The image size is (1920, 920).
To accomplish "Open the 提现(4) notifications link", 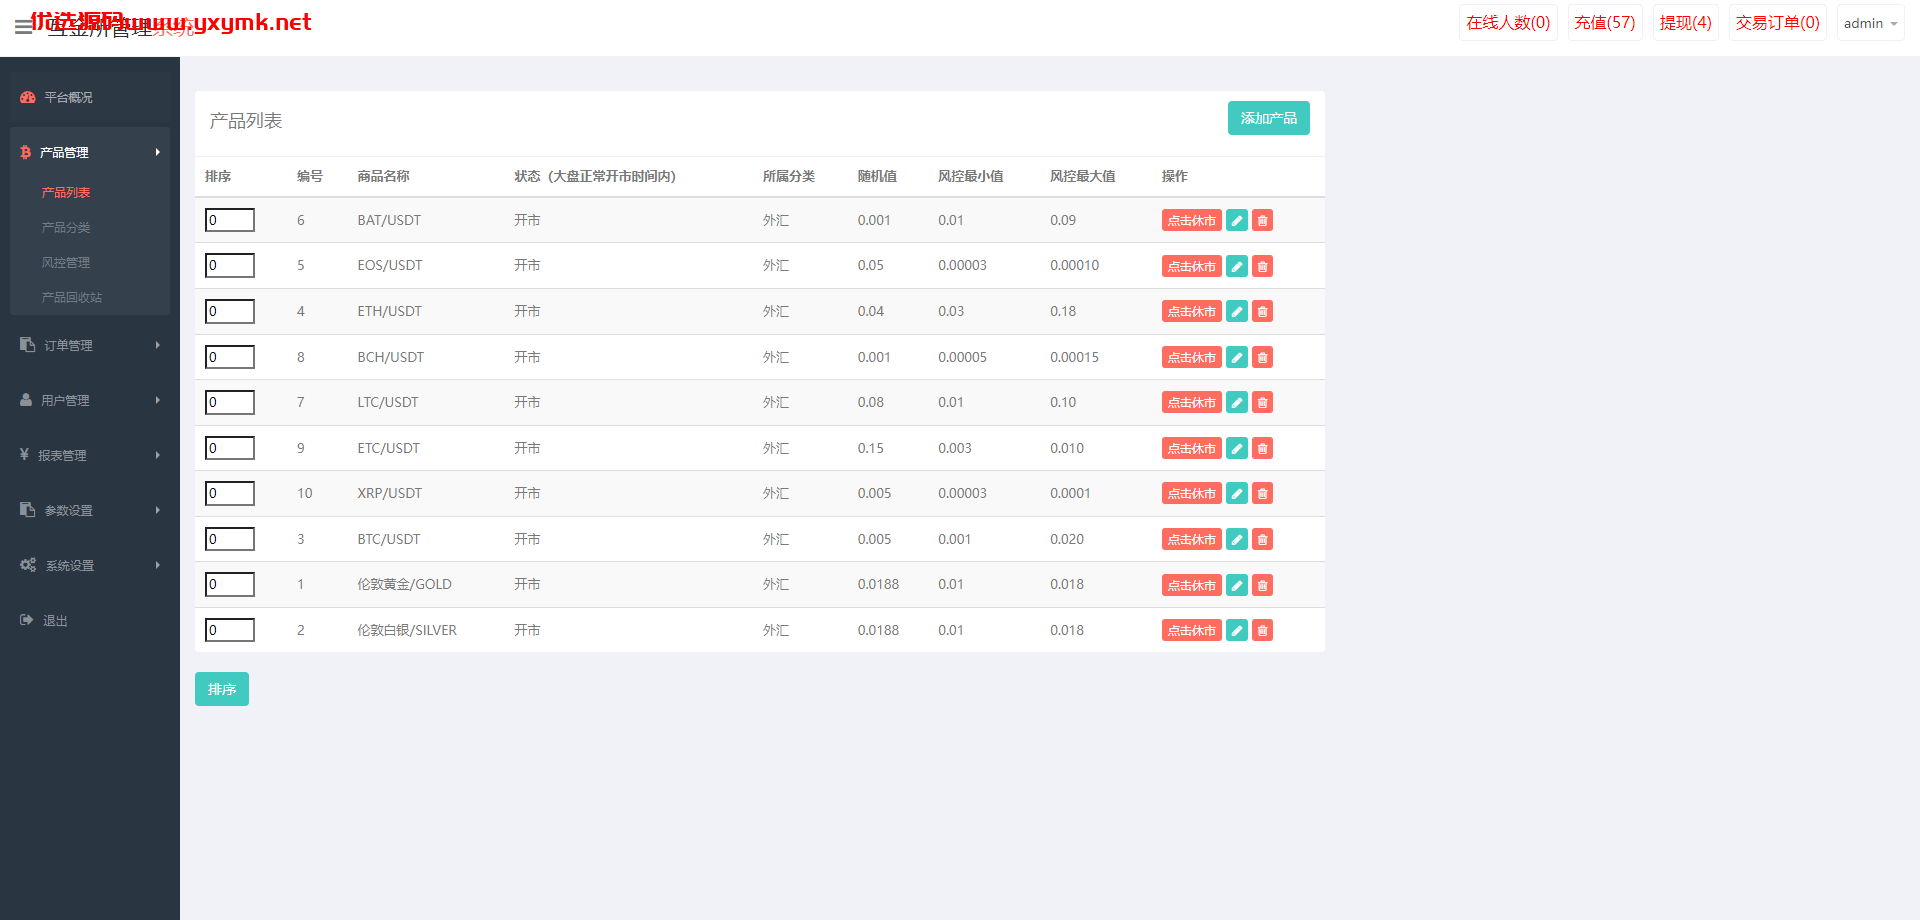I will point(1685,23).
